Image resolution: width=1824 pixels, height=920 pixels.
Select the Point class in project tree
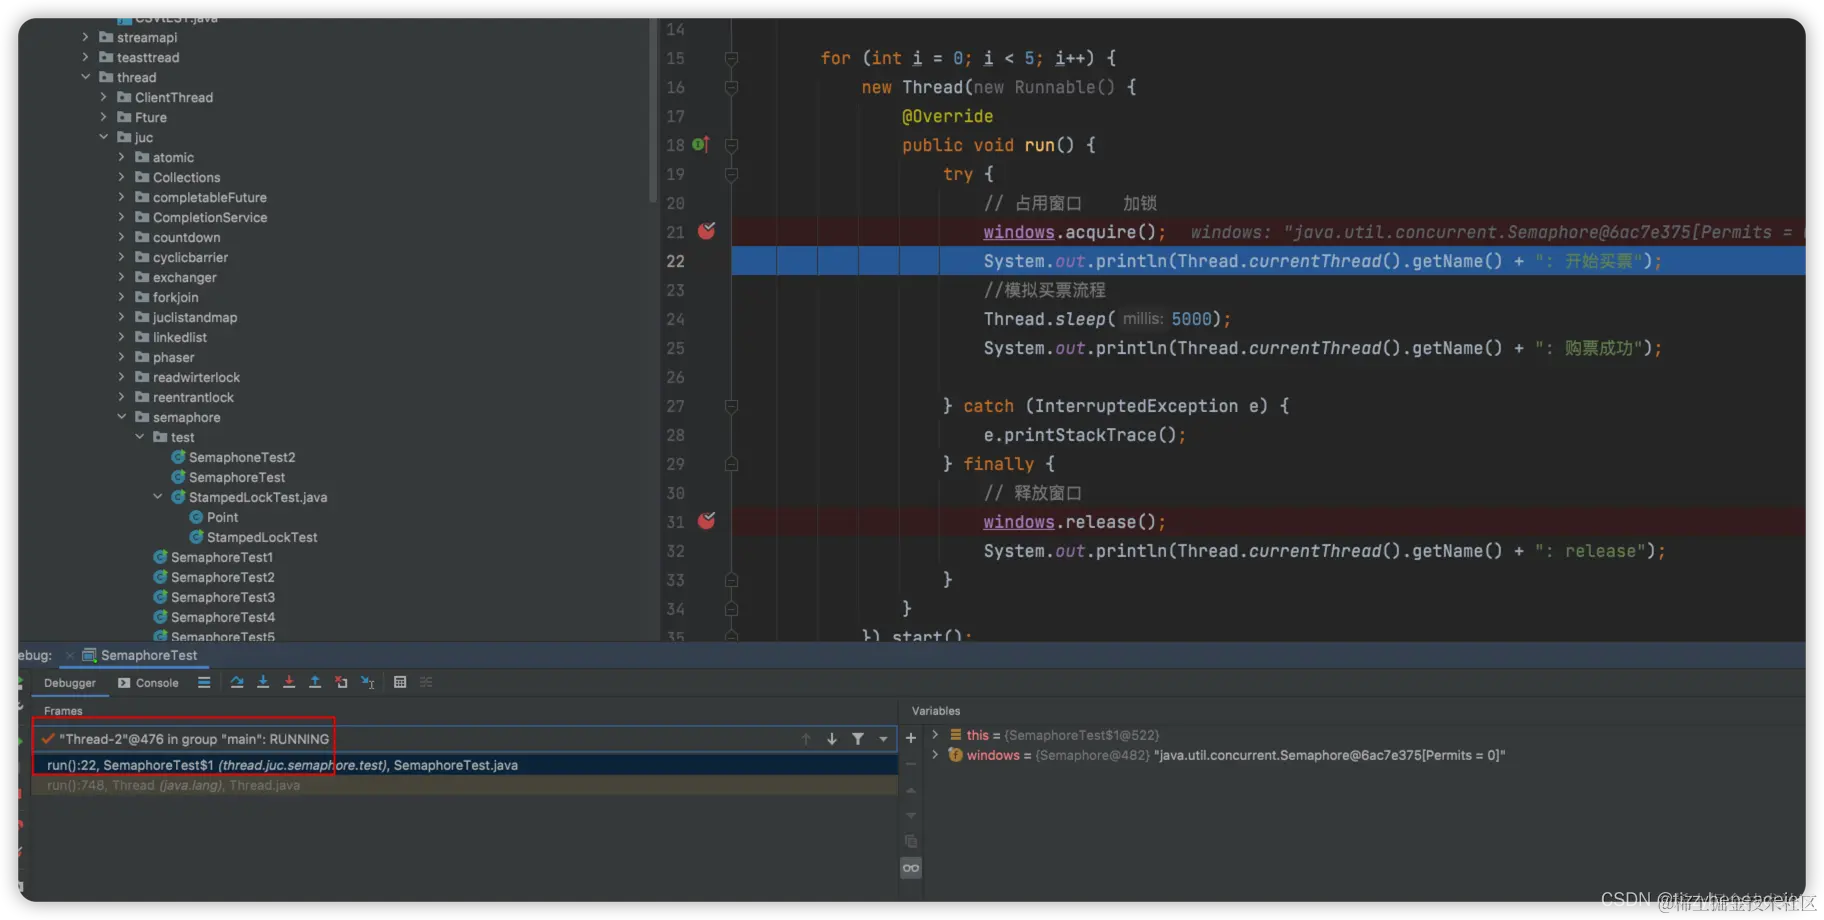222,517
